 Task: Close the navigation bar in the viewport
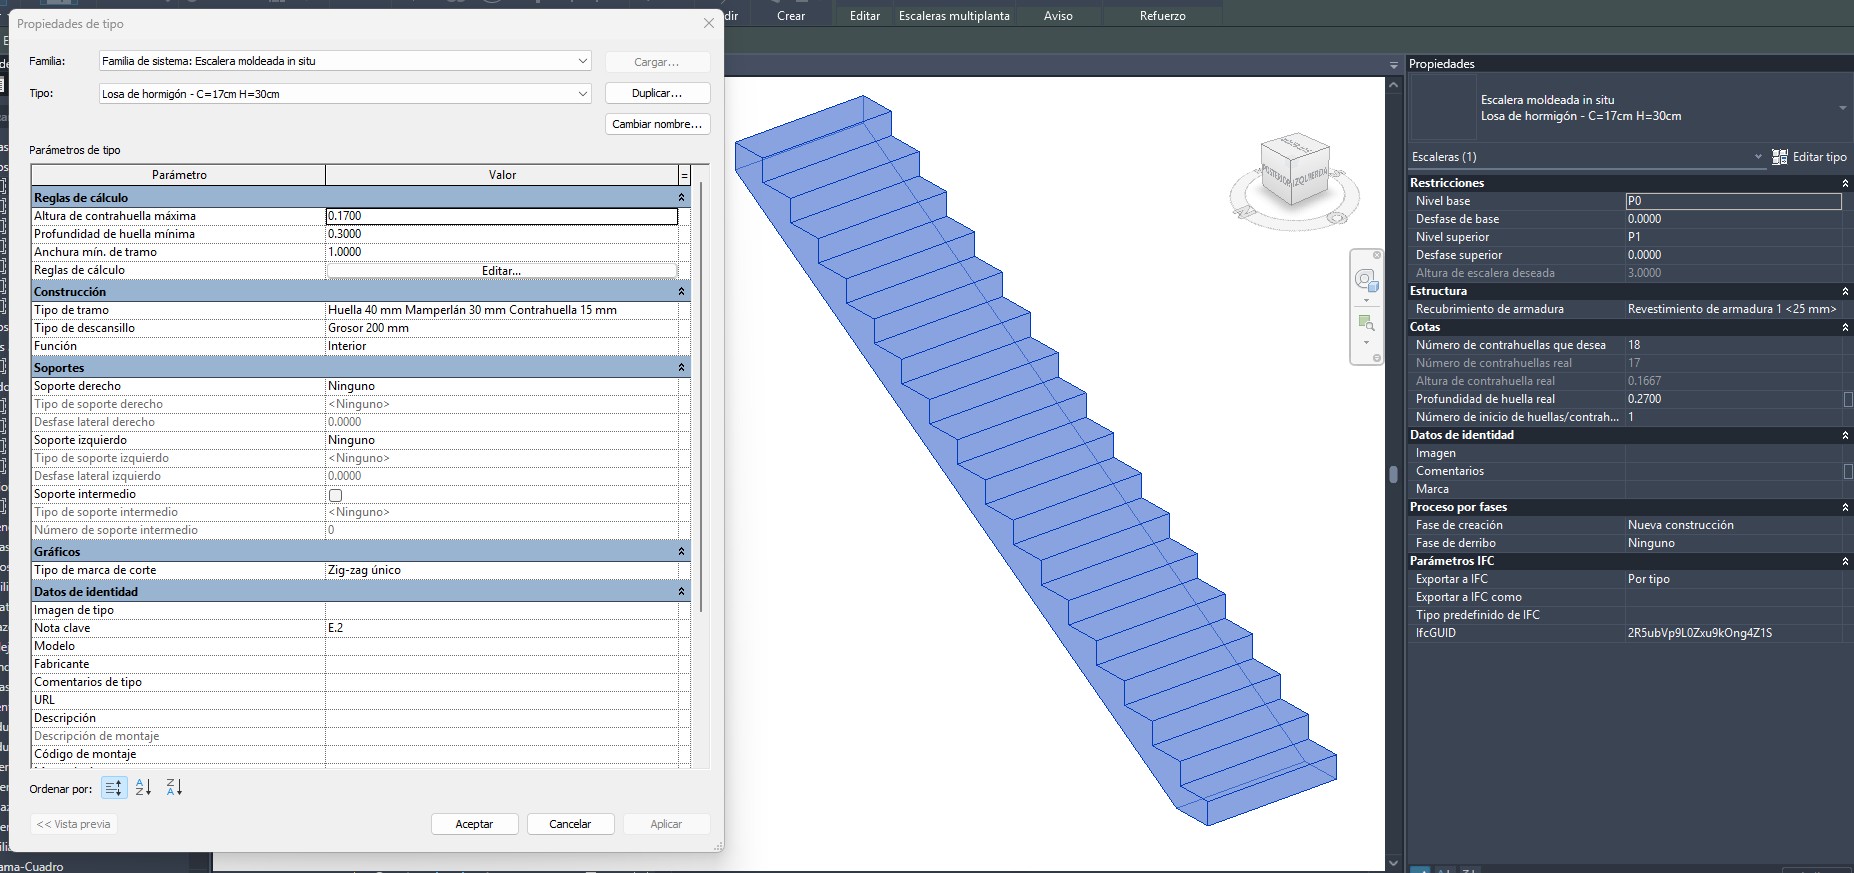tap(1377, 255)
